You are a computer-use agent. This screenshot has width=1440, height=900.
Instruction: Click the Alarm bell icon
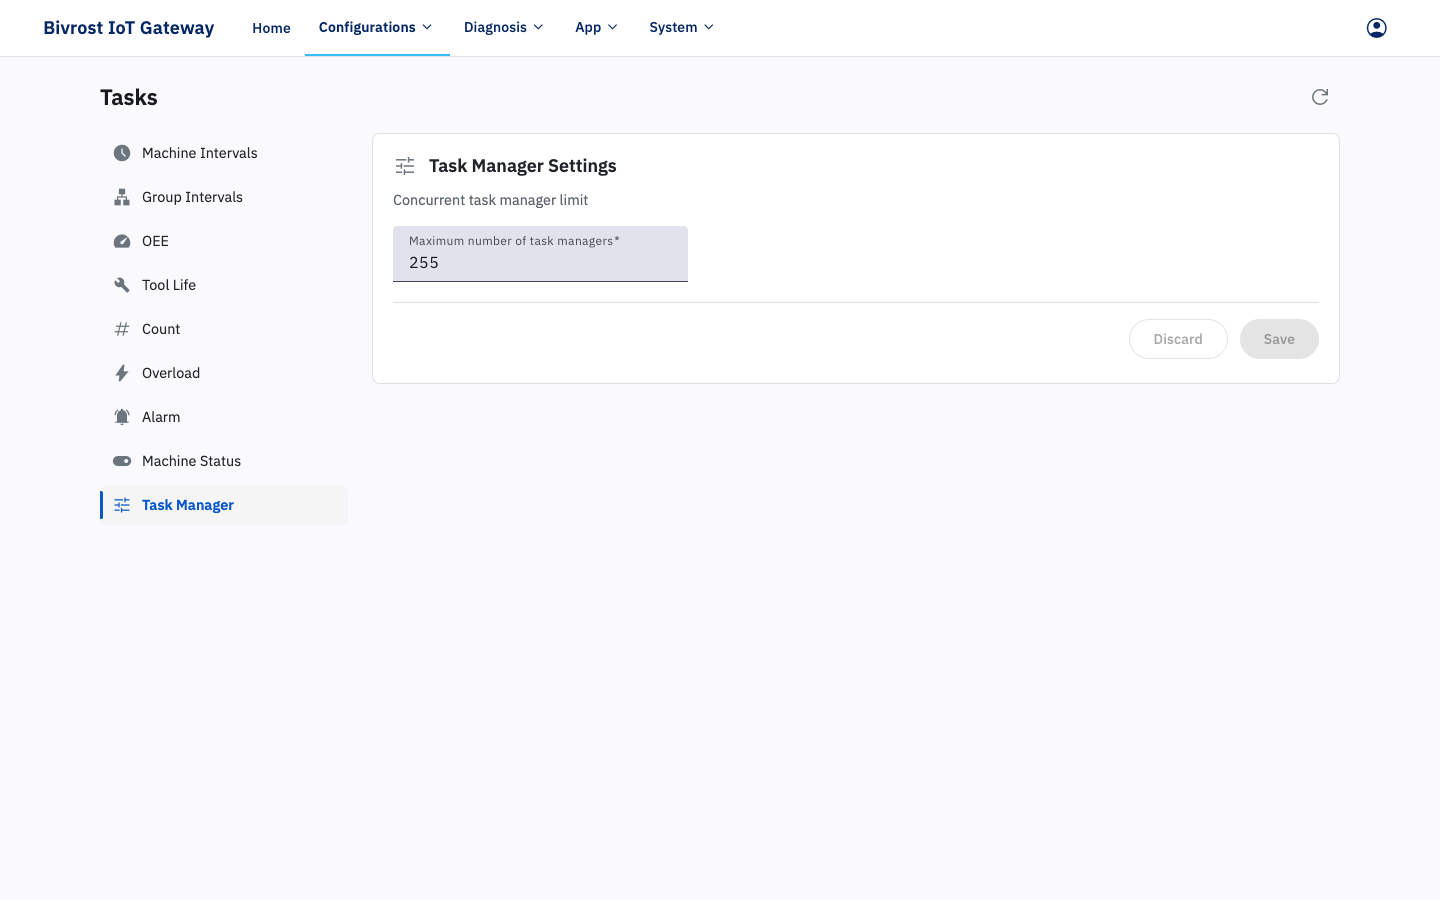pos(122,417)
